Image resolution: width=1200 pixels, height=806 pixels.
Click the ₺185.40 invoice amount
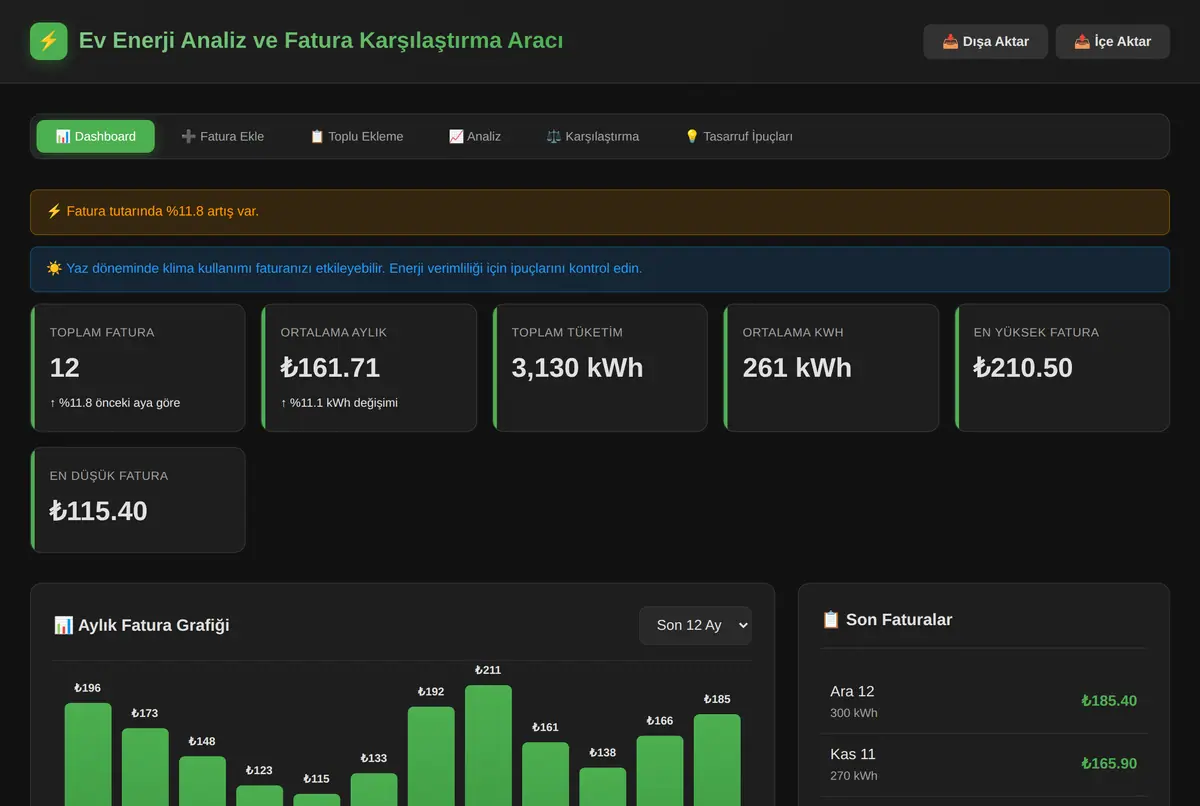click(1109, 701)
